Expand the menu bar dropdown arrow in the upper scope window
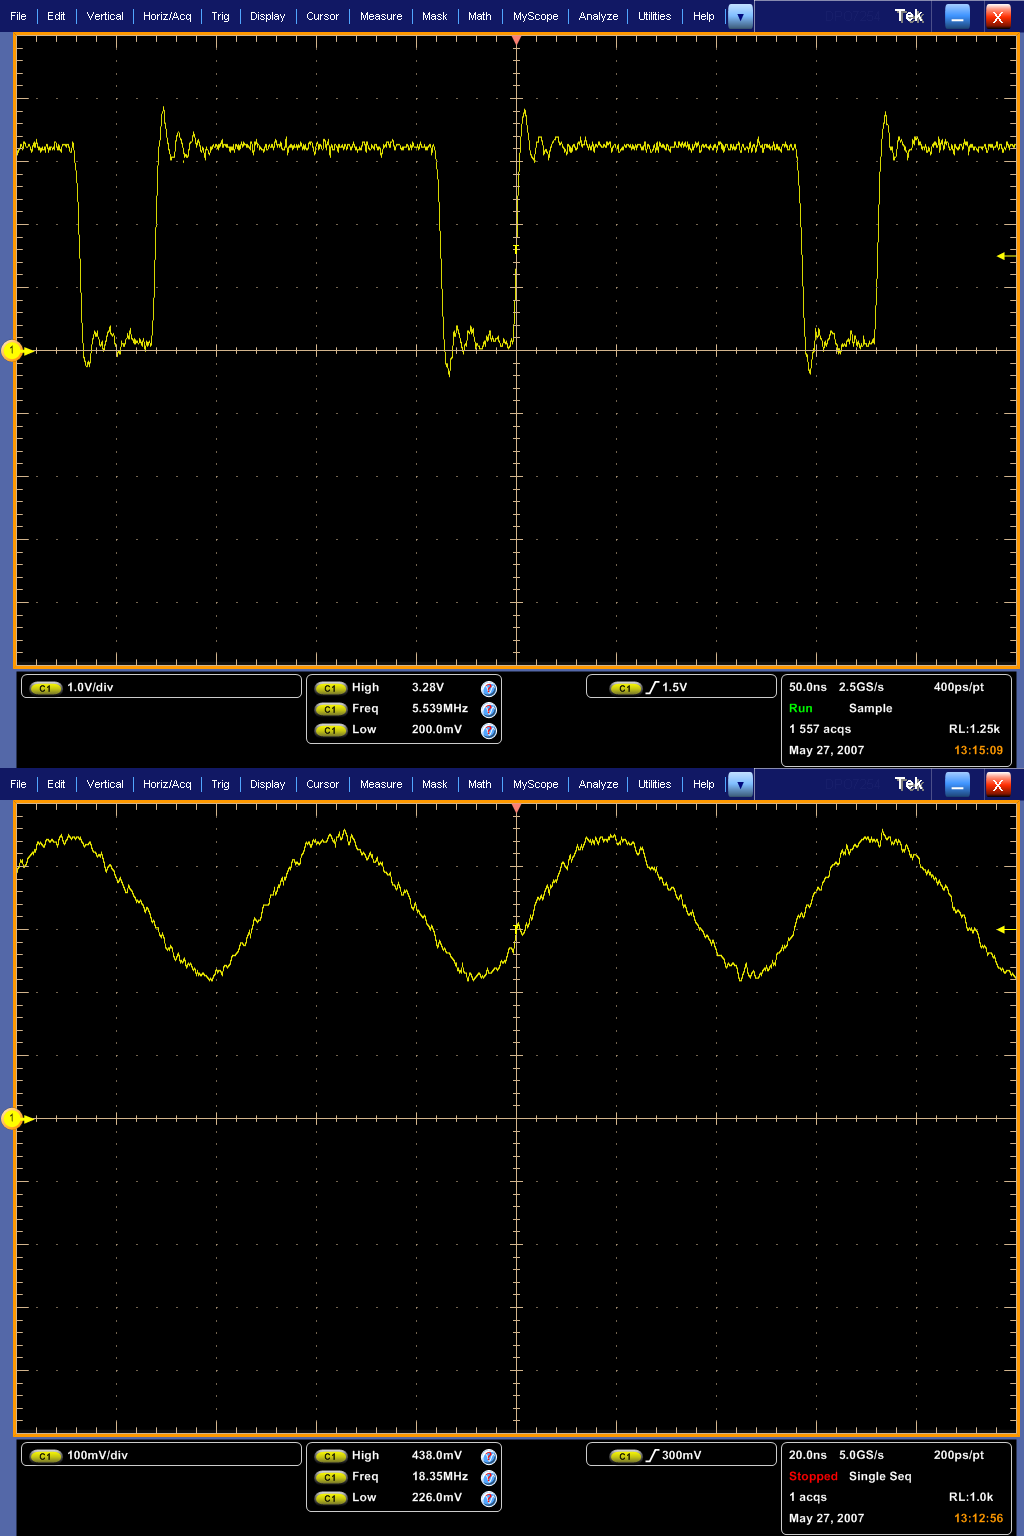This screenshot has height=1536, width=1024. click(740, 16)
